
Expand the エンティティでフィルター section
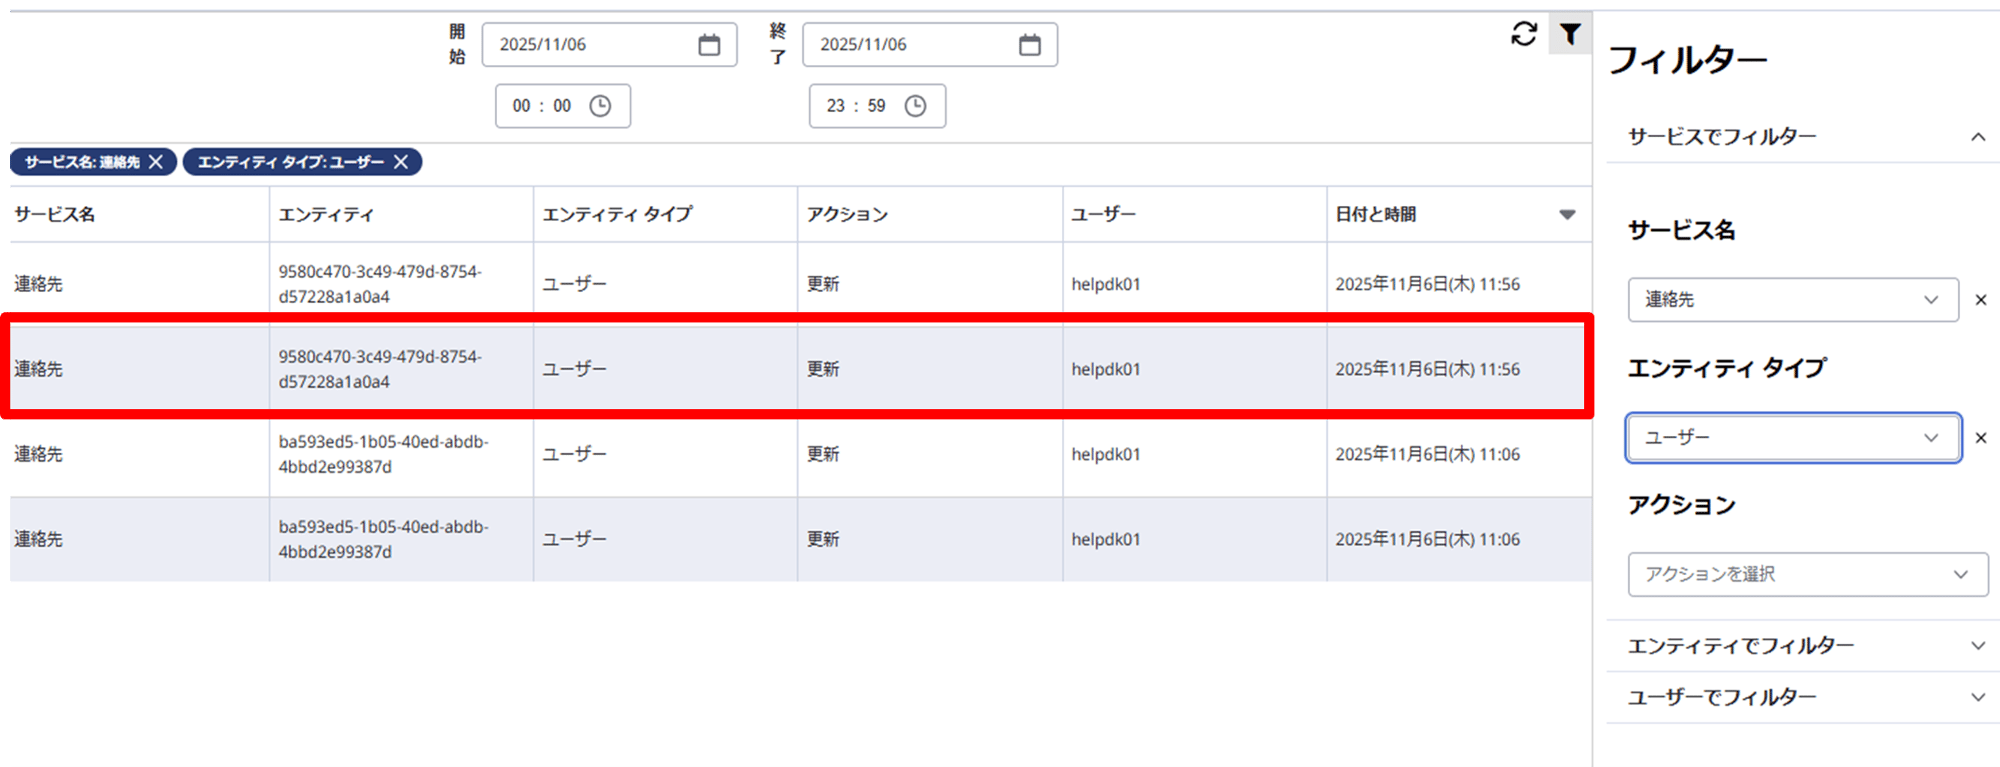point(1977,646)
